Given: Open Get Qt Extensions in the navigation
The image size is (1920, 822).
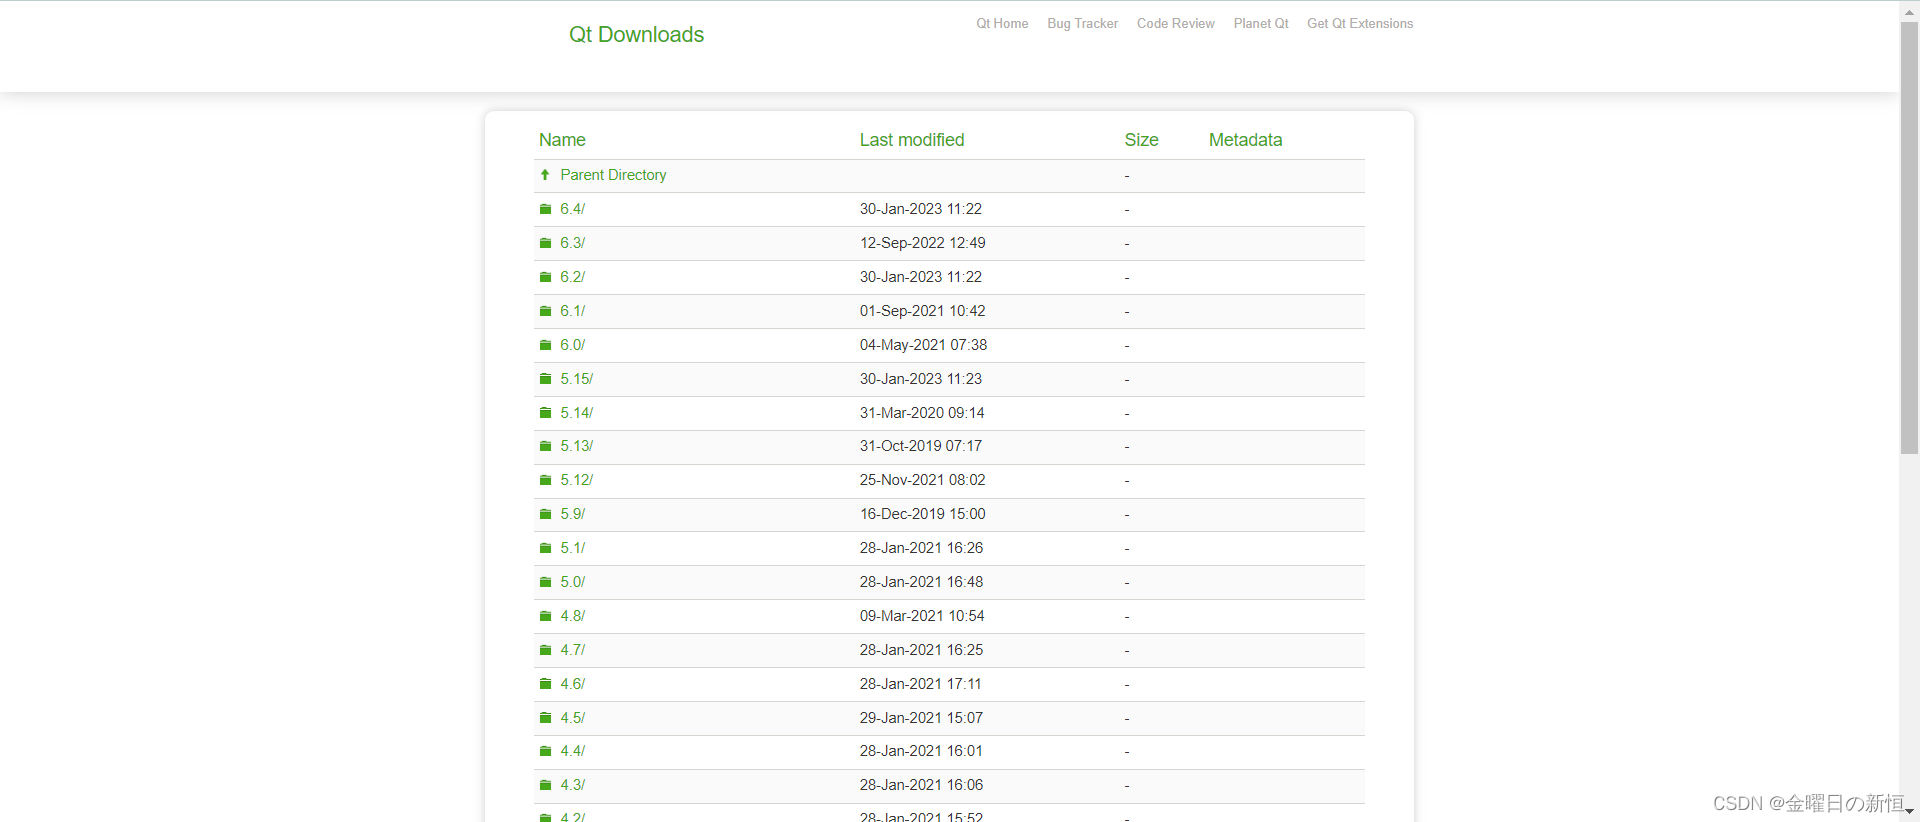Looking at the screenshot, I should click(1360, 23).
